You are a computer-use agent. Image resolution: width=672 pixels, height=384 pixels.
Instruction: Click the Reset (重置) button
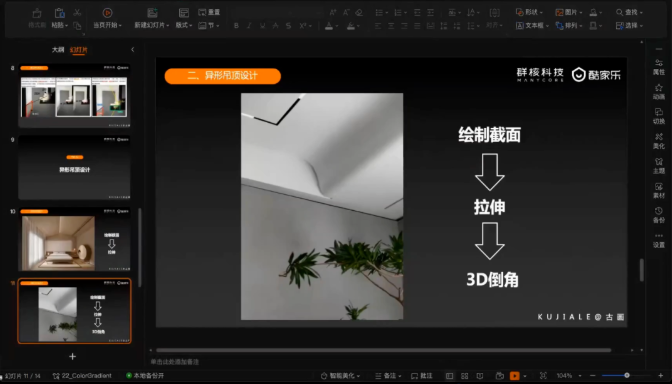(x=209, y=12)
